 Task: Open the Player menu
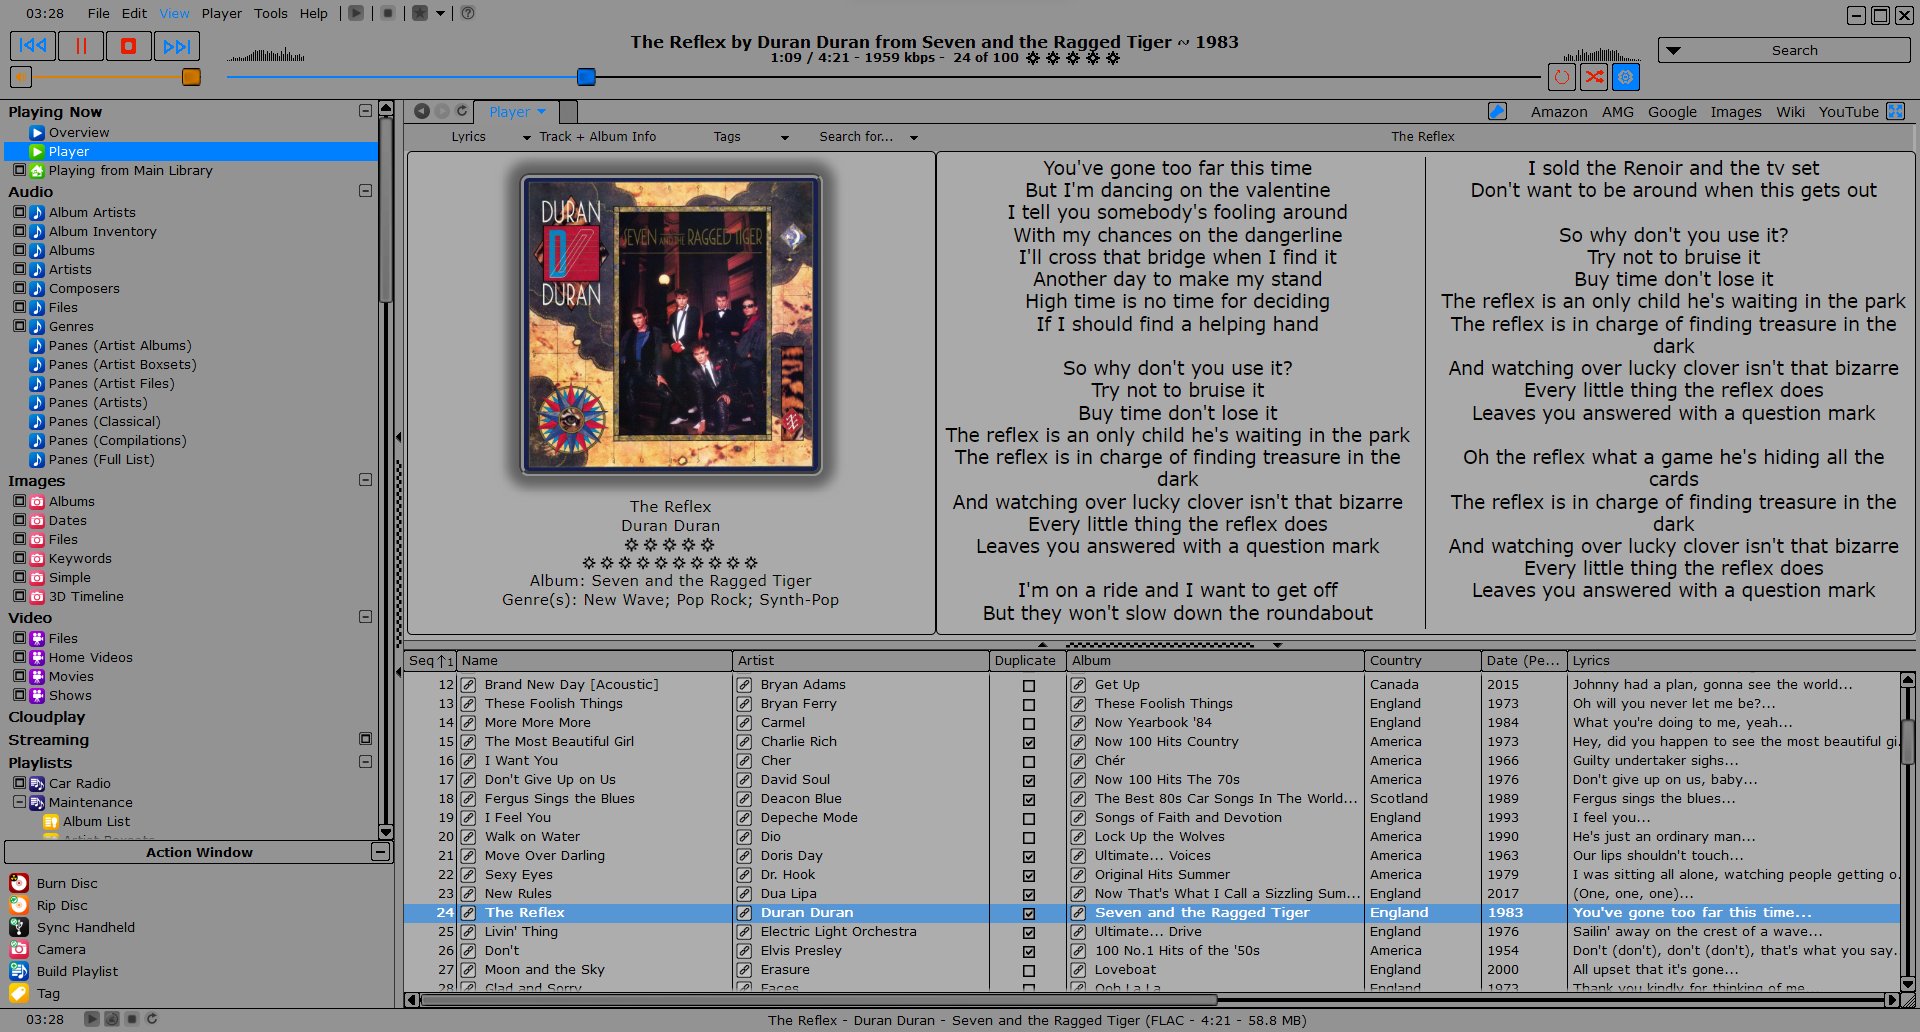[x=222, y=13]
